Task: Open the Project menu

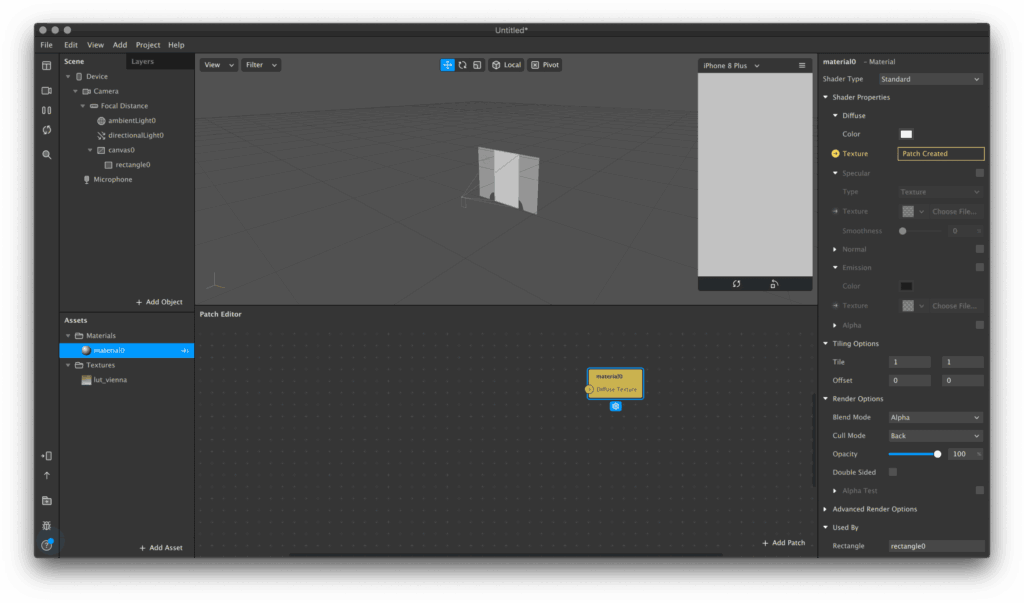Action: click(148, 45)
